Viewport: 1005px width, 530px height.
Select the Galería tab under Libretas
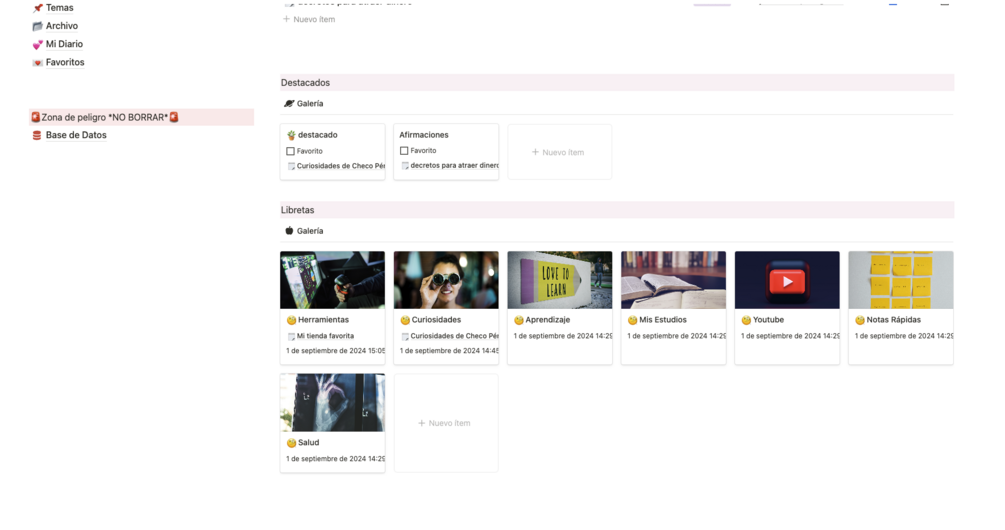[304, 231]
